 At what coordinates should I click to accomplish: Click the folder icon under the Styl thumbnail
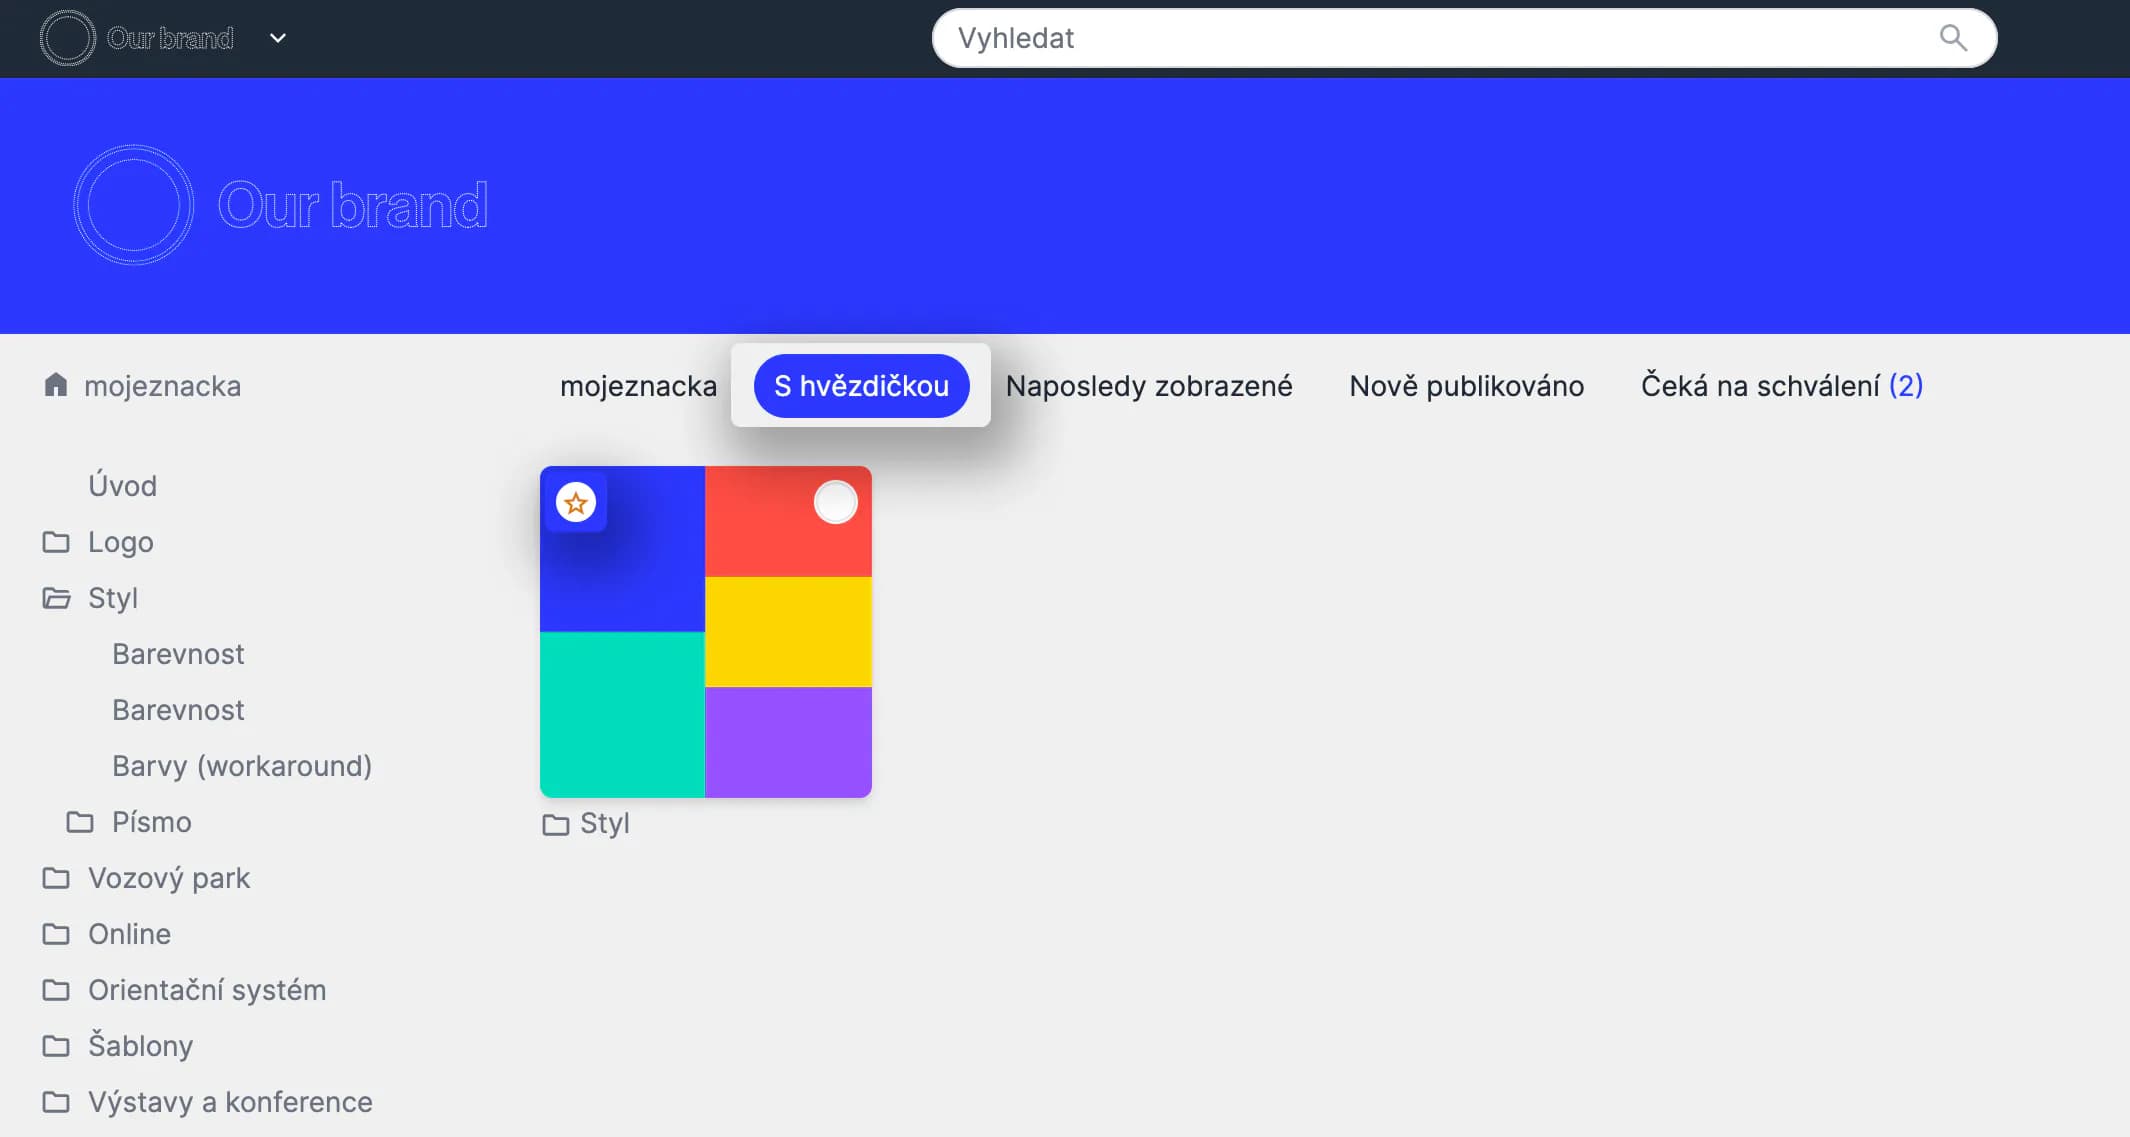tap(555, 824)
